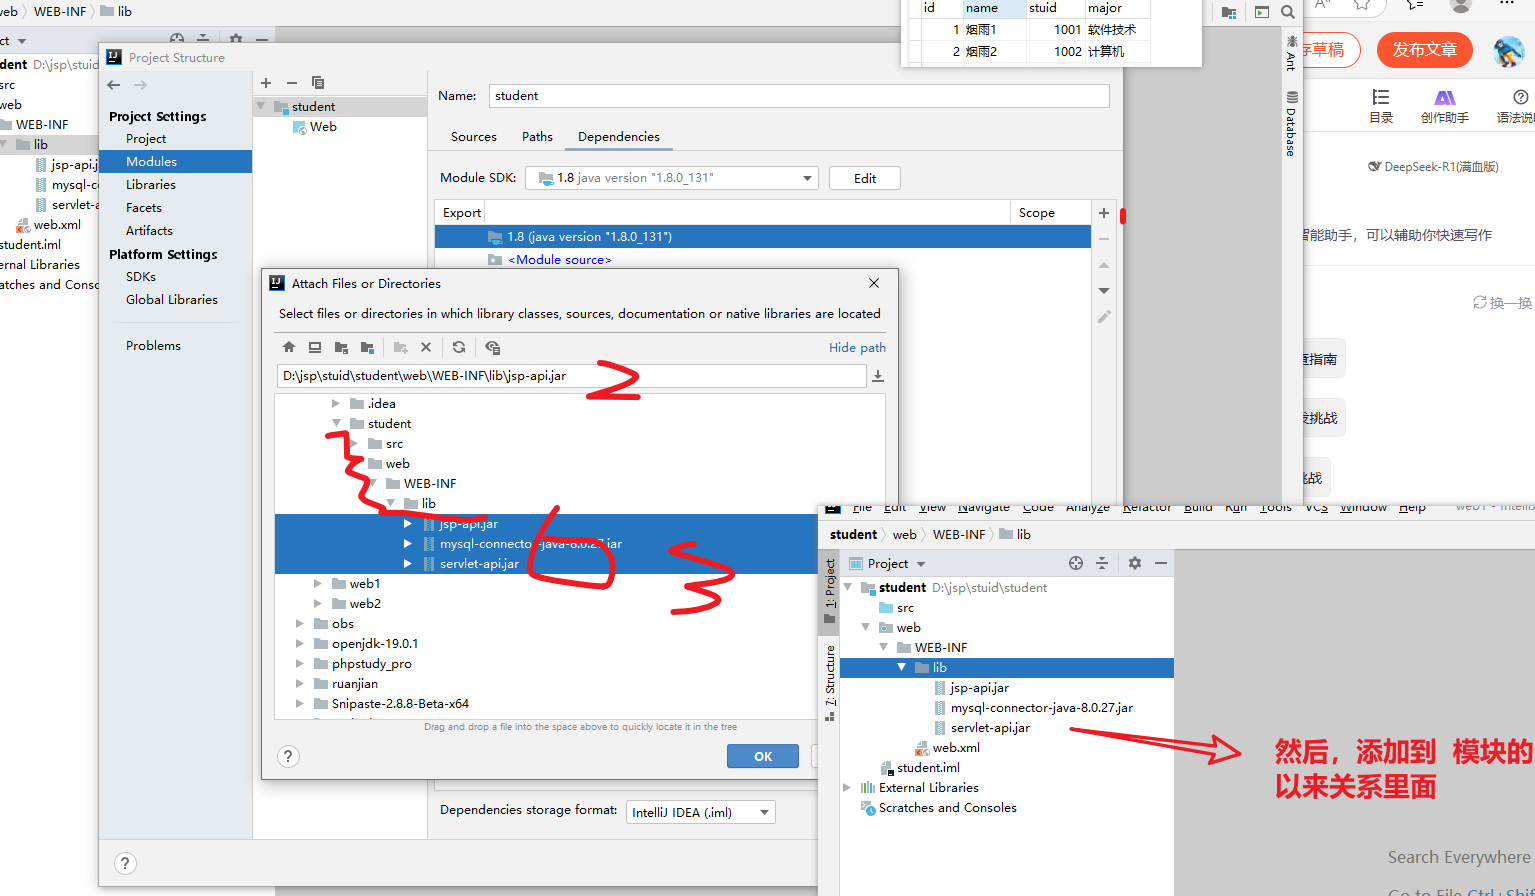Expand the .idea folder in file tree
Image resolution: width=1535 pixels, height=896 pixels.
[336, 403]
